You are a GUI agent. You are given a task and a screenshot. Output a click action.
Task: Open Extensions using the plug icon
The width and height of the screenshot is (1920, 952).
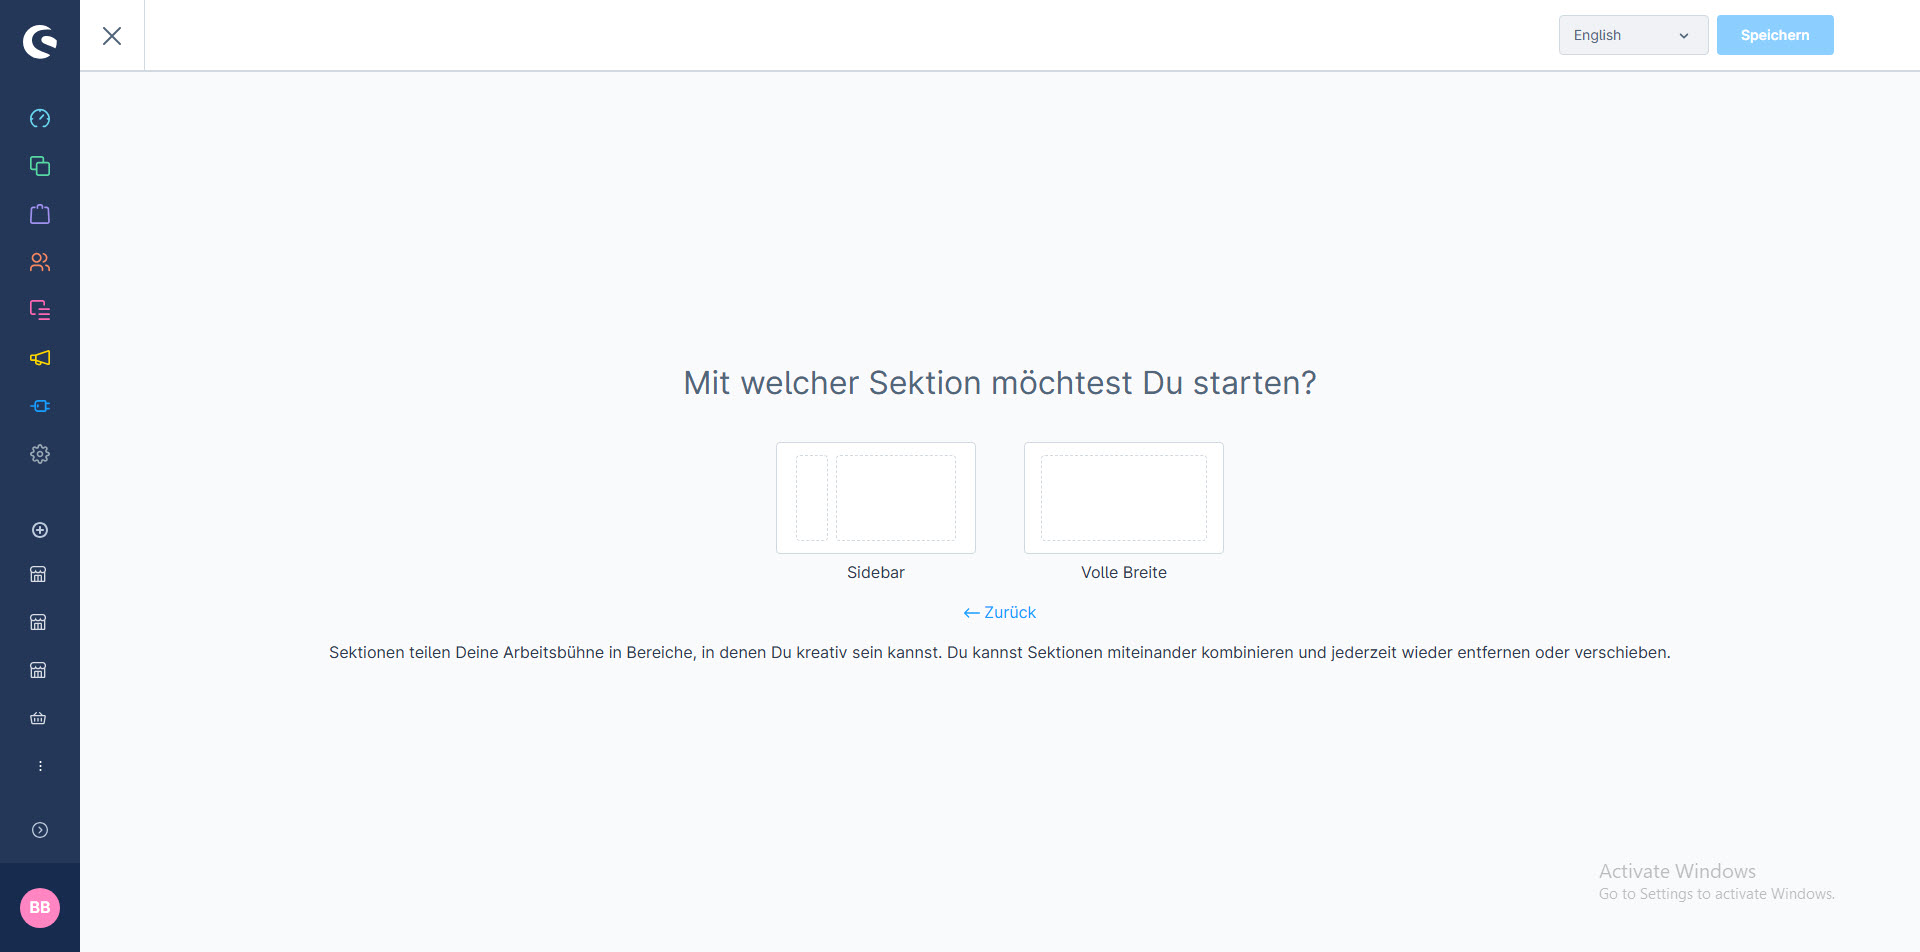[40, 406]
